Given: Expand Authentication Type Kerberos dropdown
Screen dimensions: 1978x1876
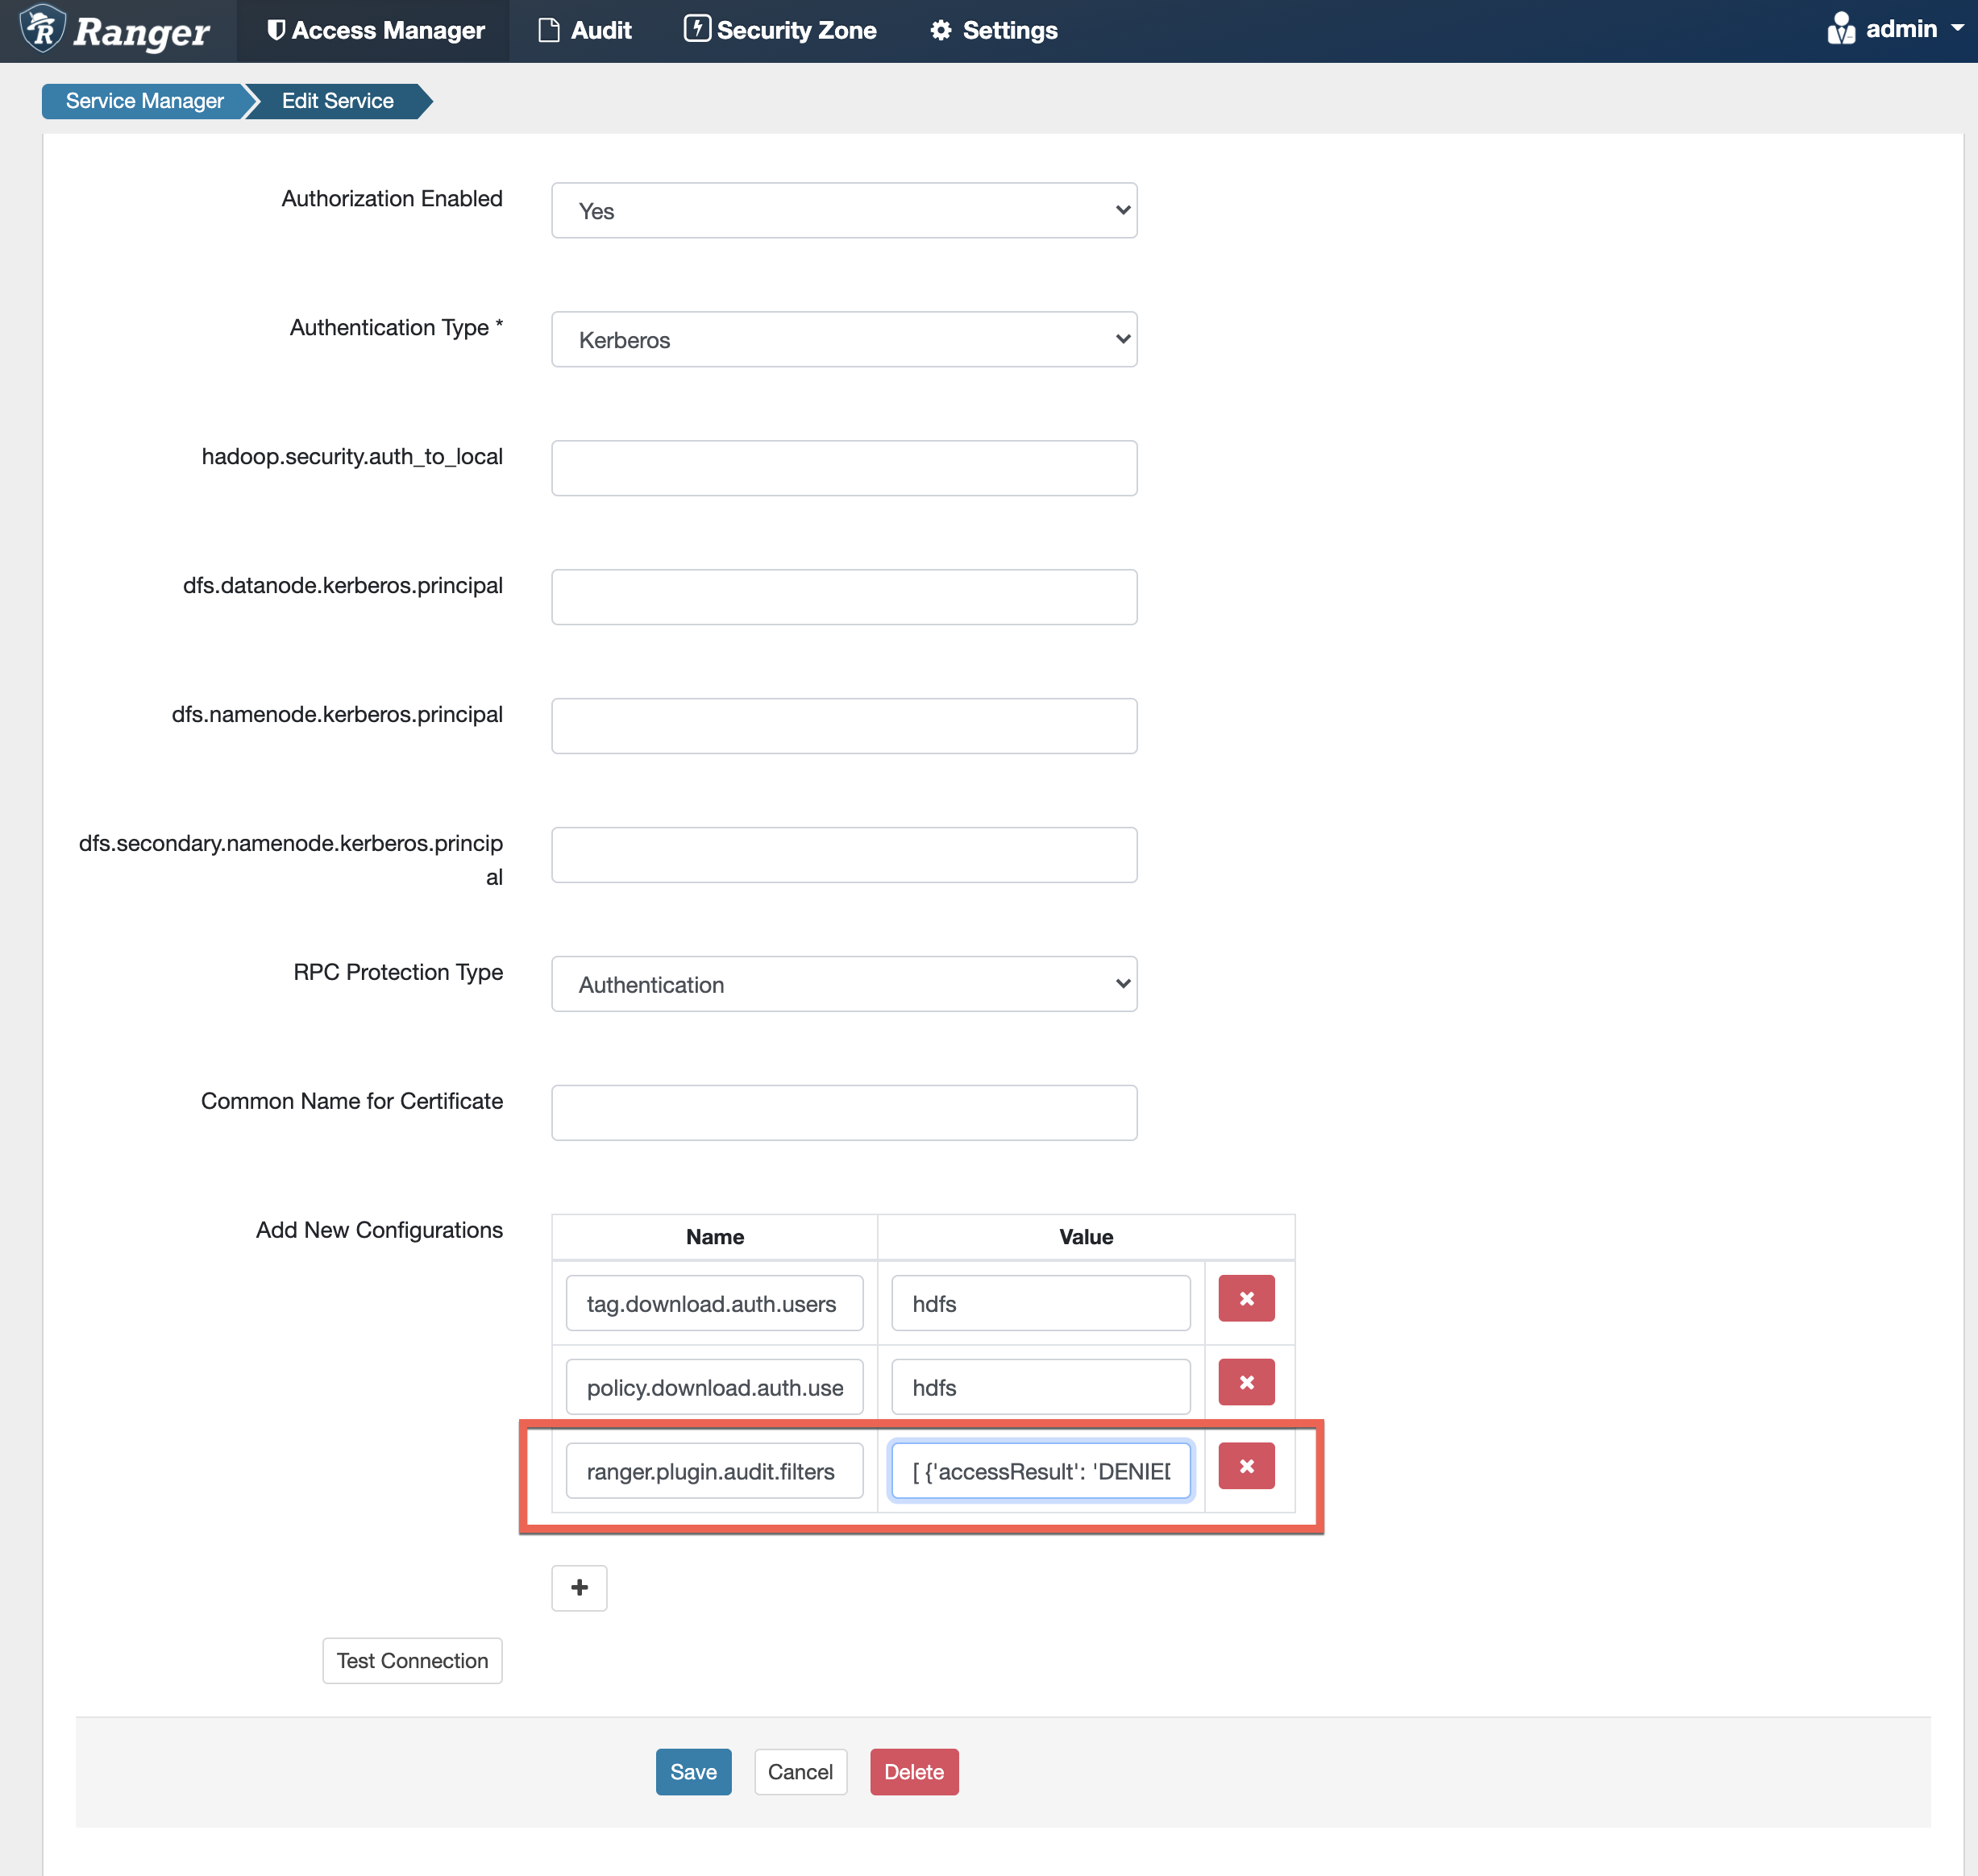Looking at the screenshot, I should (x=843, y=340).
